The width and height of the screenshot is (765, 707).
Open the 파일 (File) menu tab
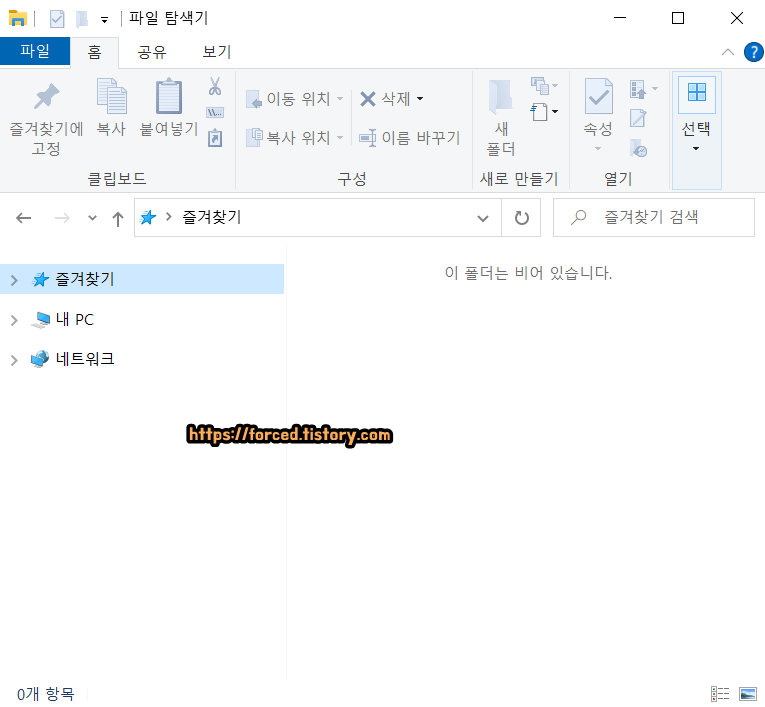35,51
